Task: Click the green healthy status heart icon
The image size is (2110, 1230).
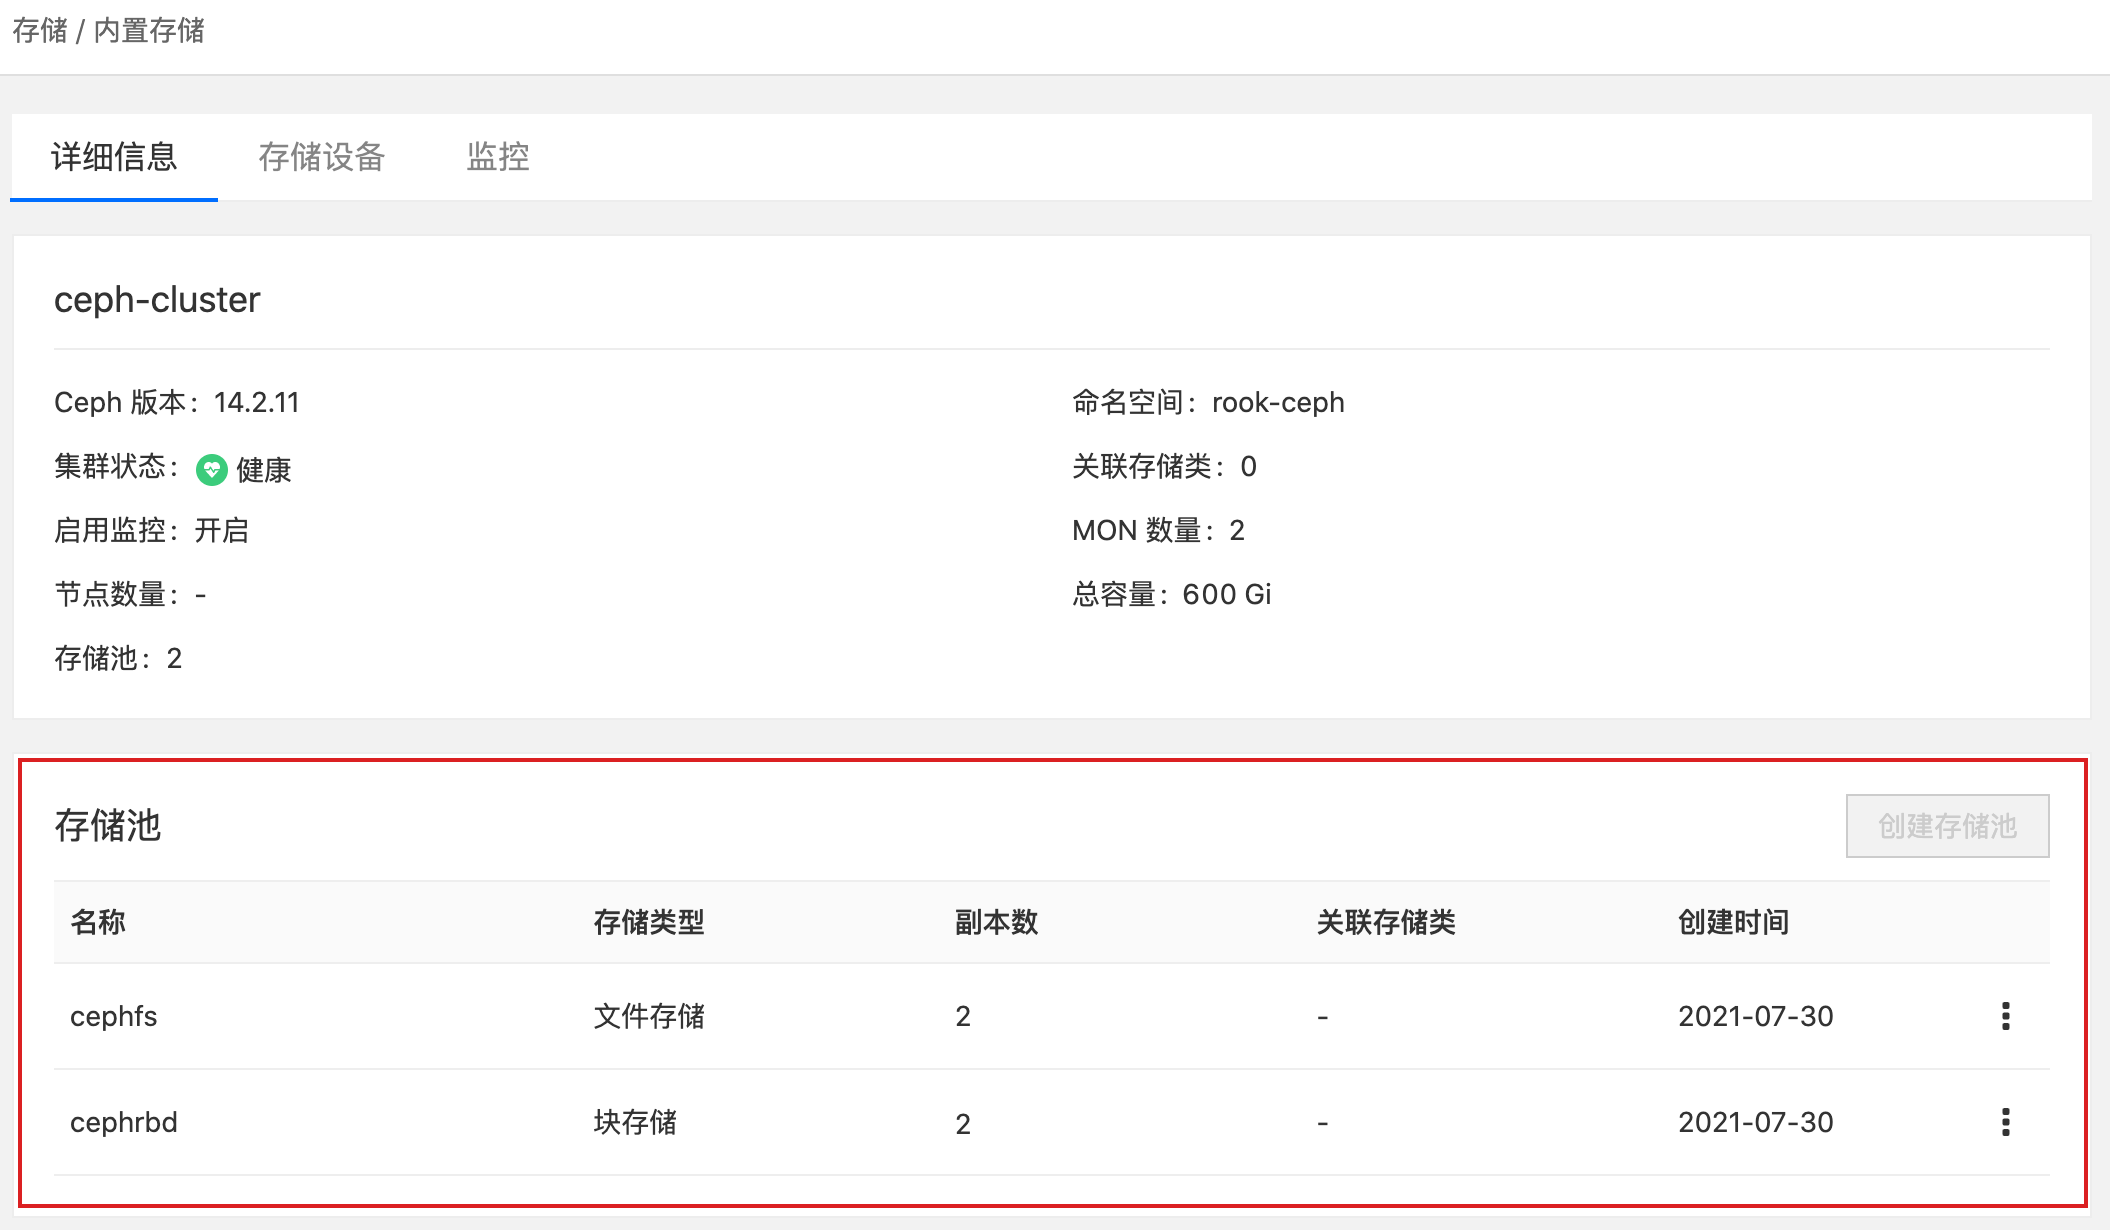Action: point(211,469)
